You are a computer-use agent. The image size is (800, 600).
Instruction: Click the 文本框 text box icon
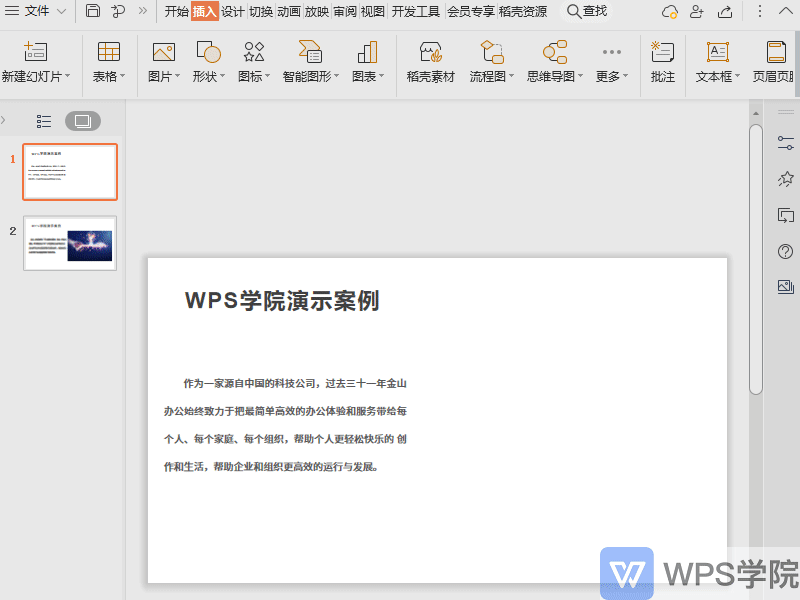coord(718,52)
